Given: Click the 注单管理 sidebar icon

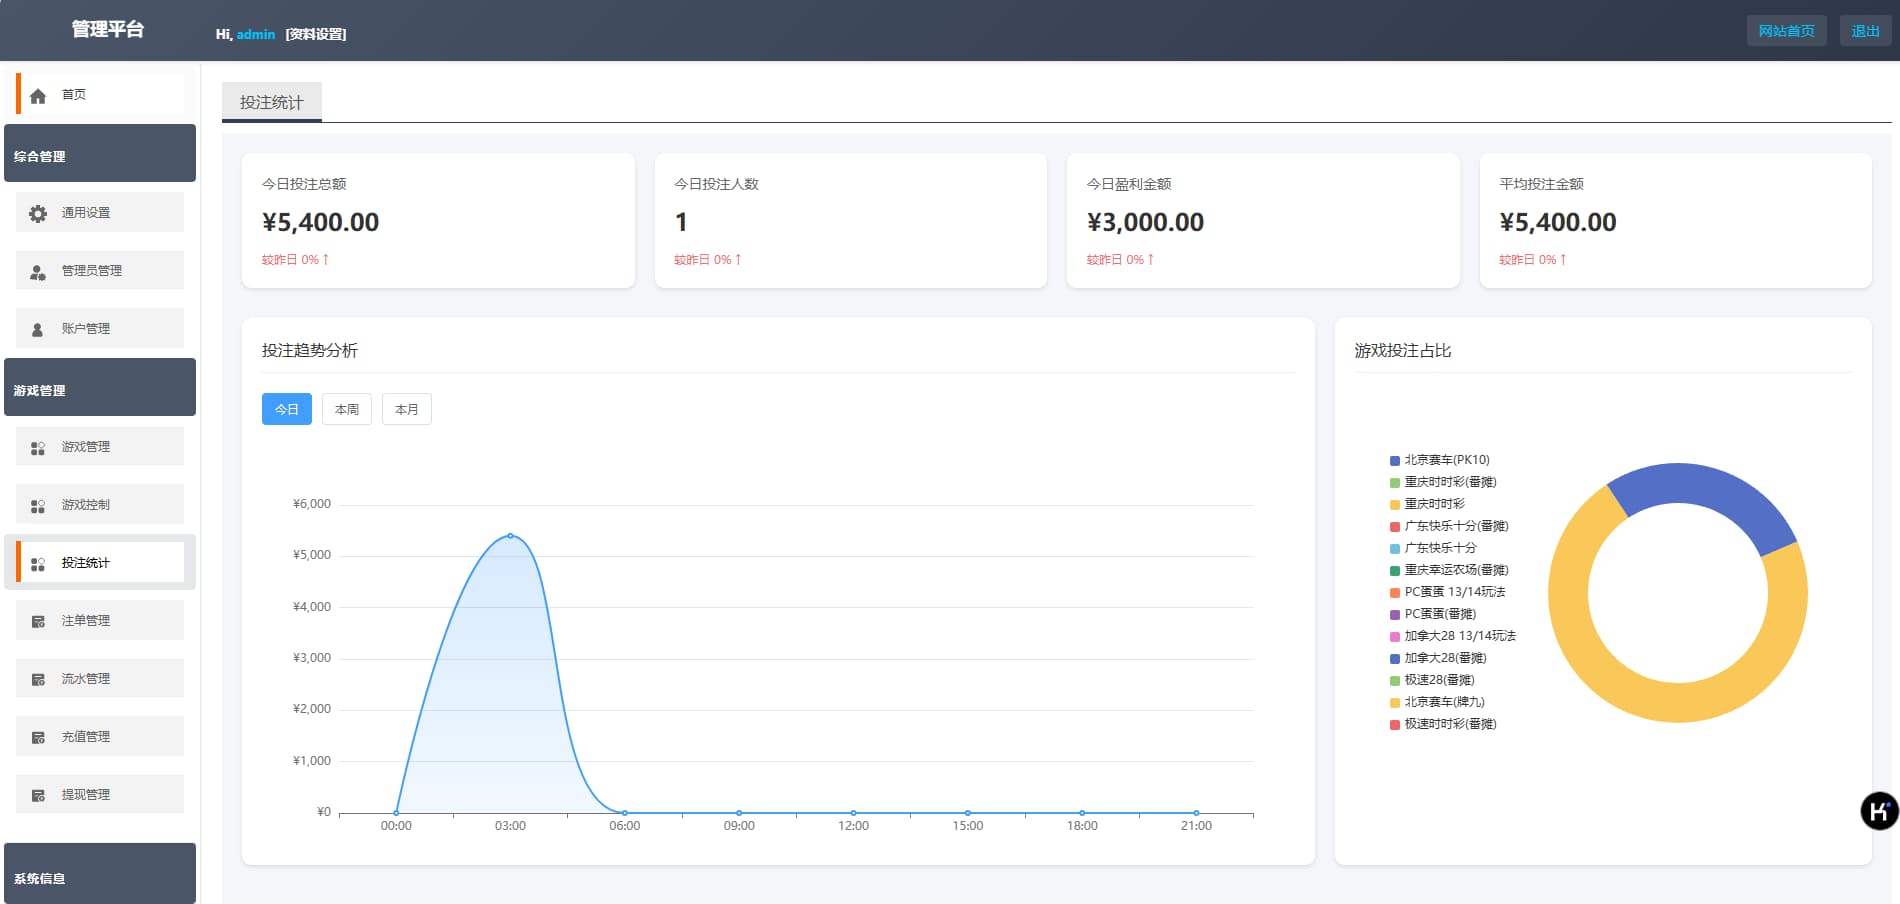Looking at the screenshot, I should coord(38,622).
